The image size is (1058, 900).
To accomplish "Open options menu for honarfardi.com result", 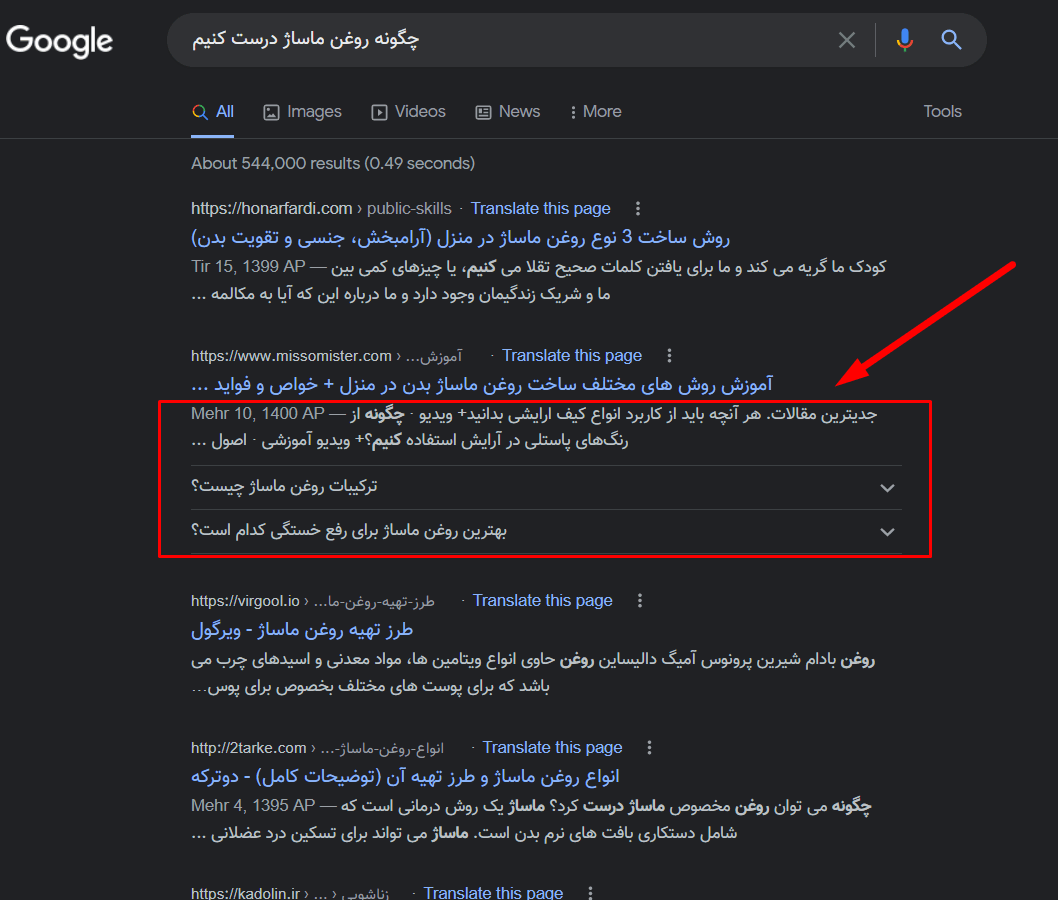I will point(638,209).
